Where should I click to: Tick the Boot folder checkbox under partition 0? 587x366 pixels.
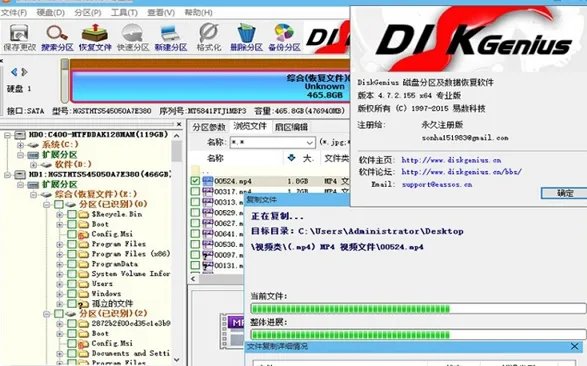(72, 224)
